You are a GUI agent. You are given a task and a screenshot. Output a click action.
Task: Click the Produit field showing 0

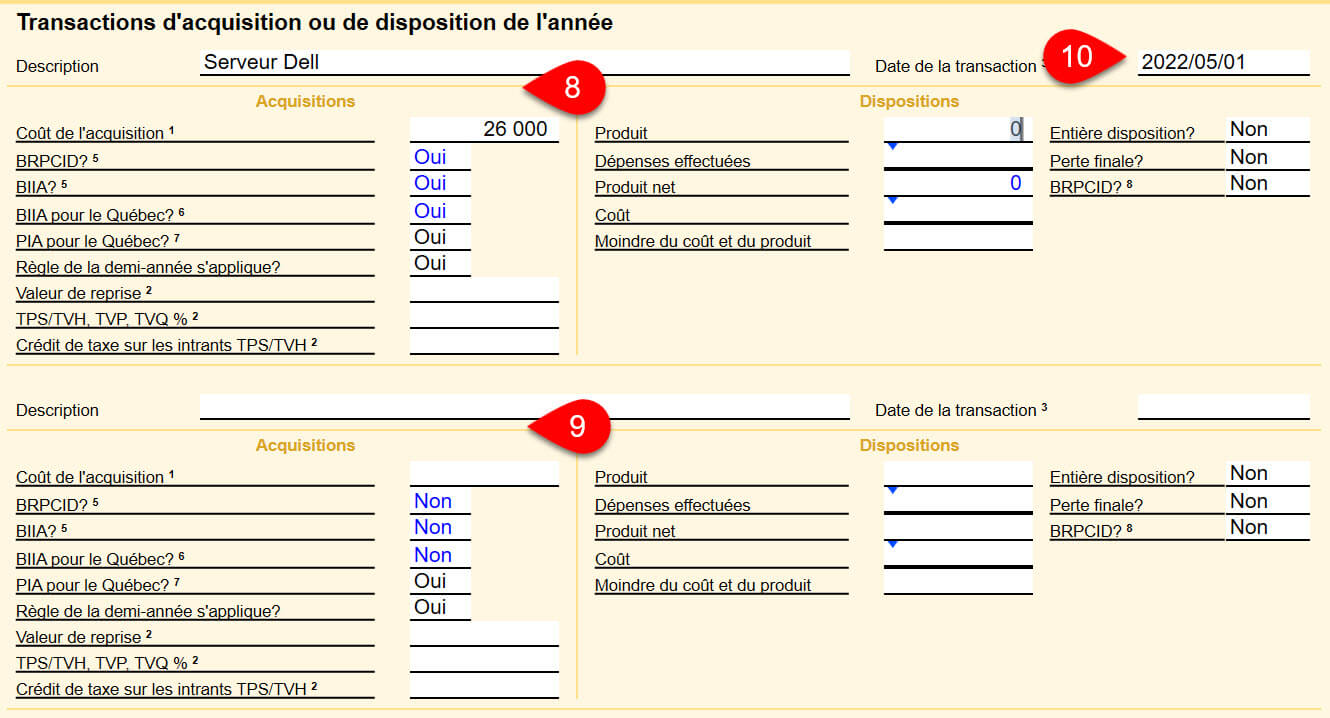(x=958, y=129)
